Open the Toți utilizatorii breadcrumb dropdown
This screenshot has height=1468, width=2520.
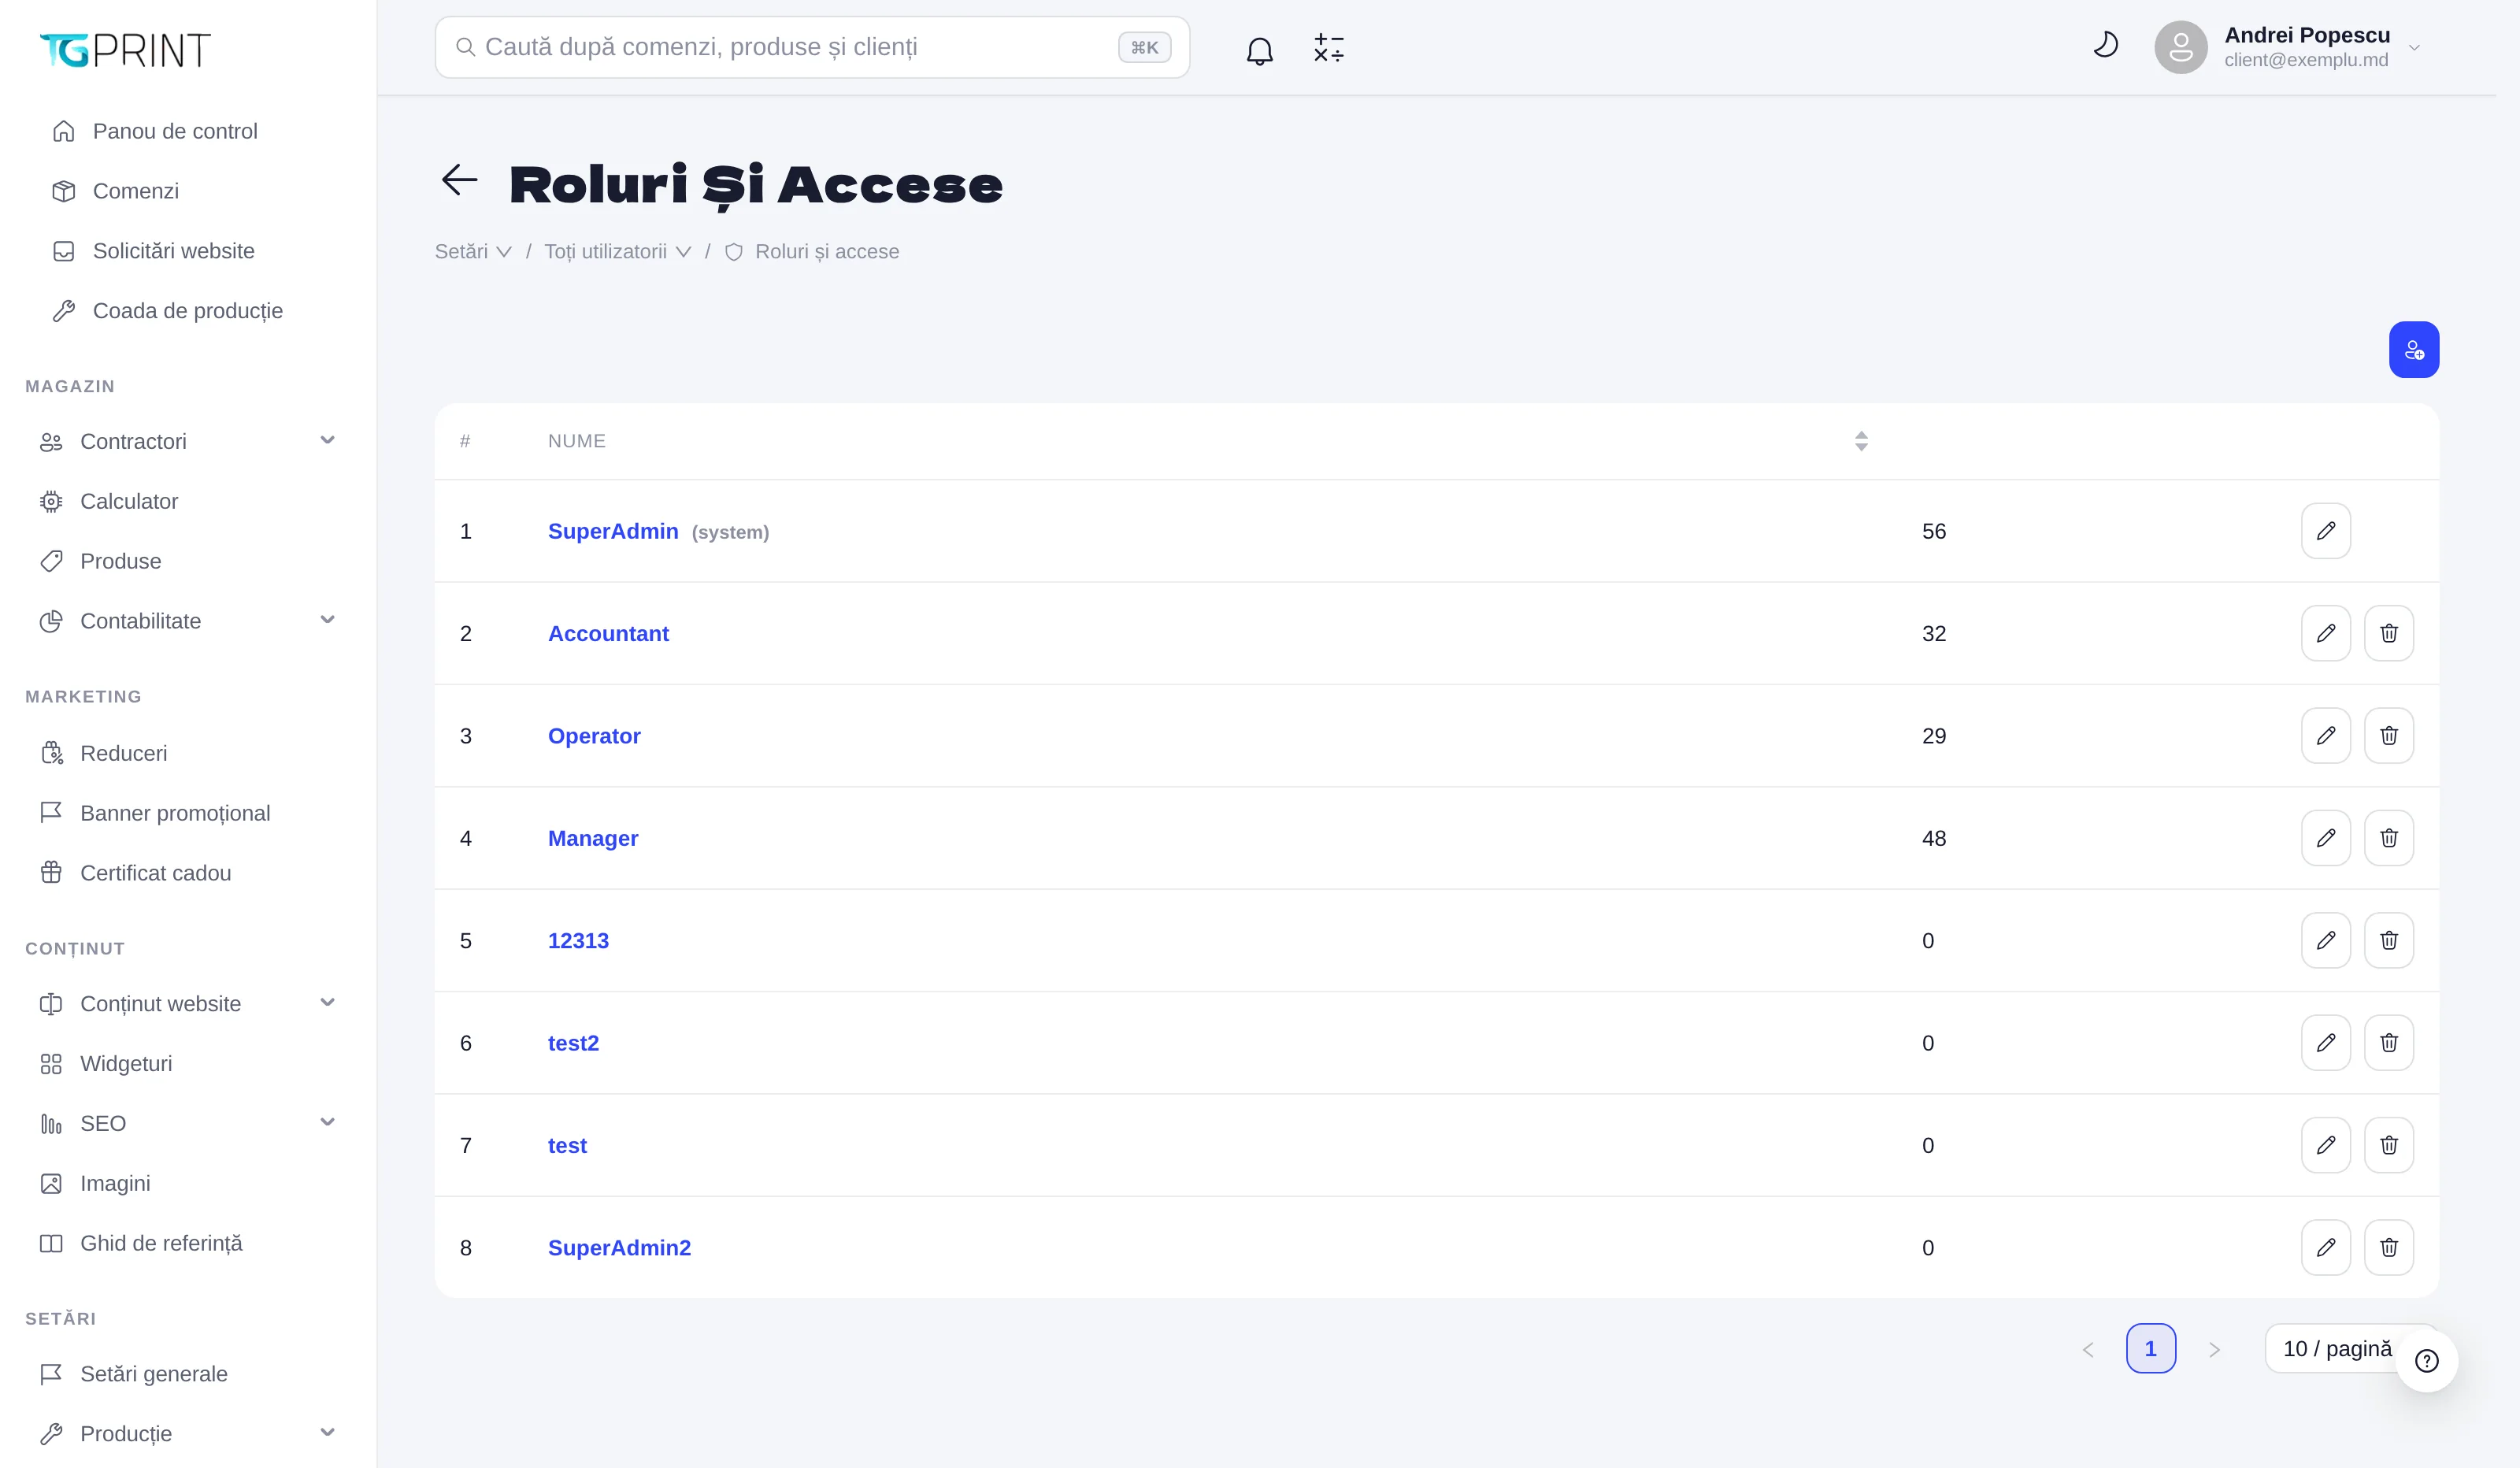617,251
